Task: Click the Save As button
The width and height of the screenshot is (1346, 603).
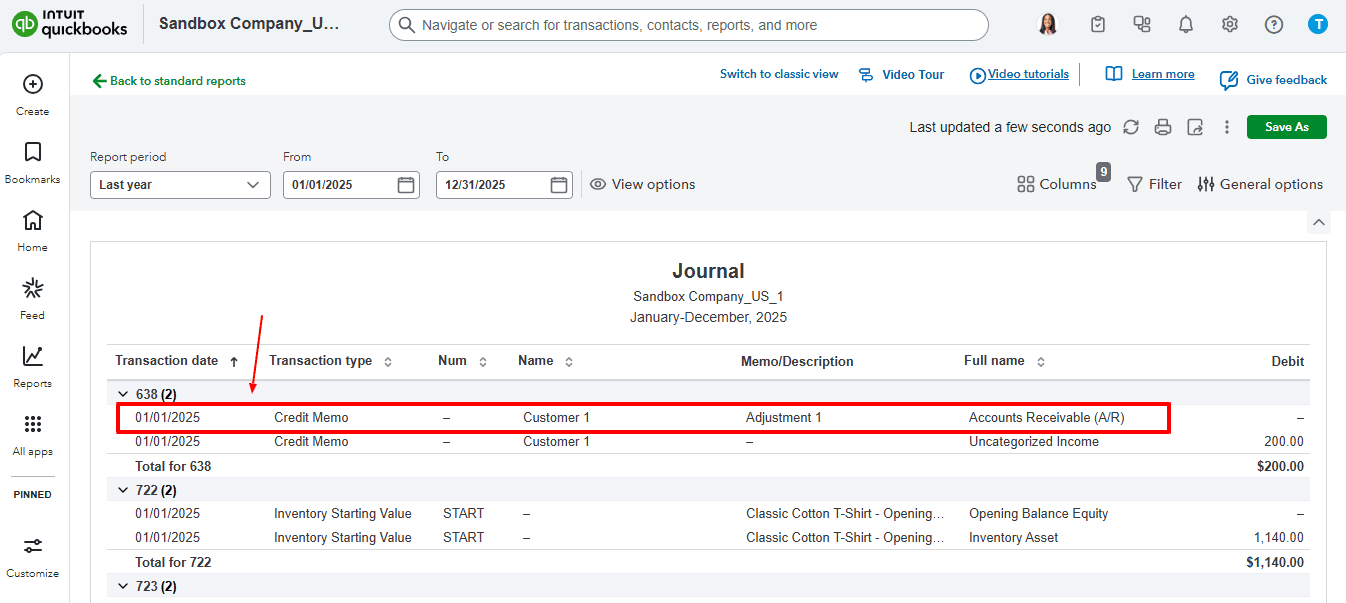Action: click(x=1286, y=127)
